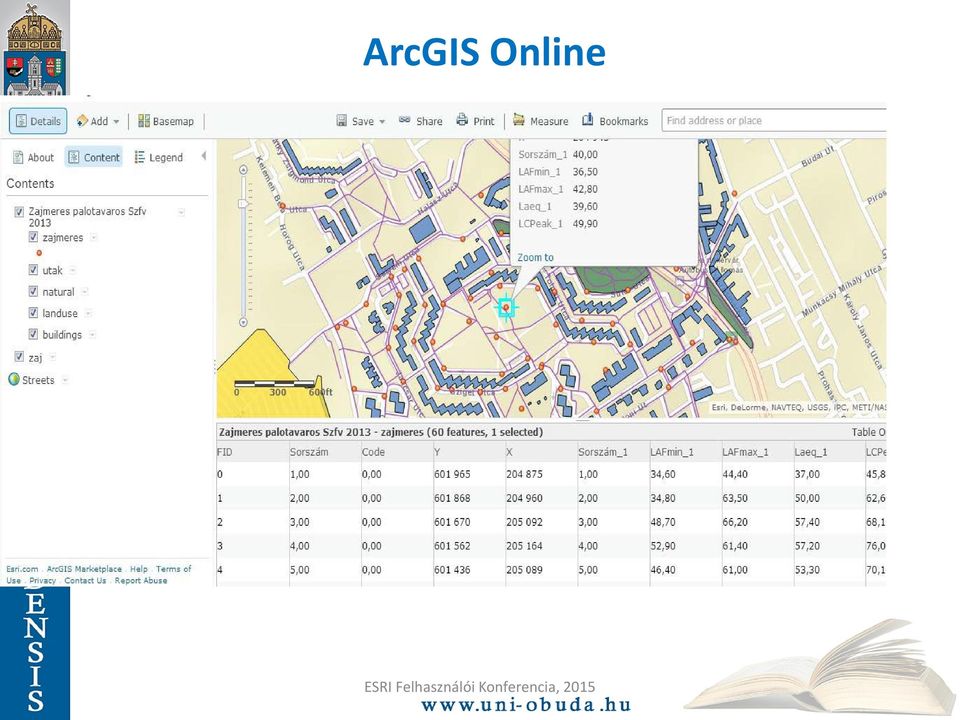Sort by the FID column header
960x720 pixels.
(224, 452)
